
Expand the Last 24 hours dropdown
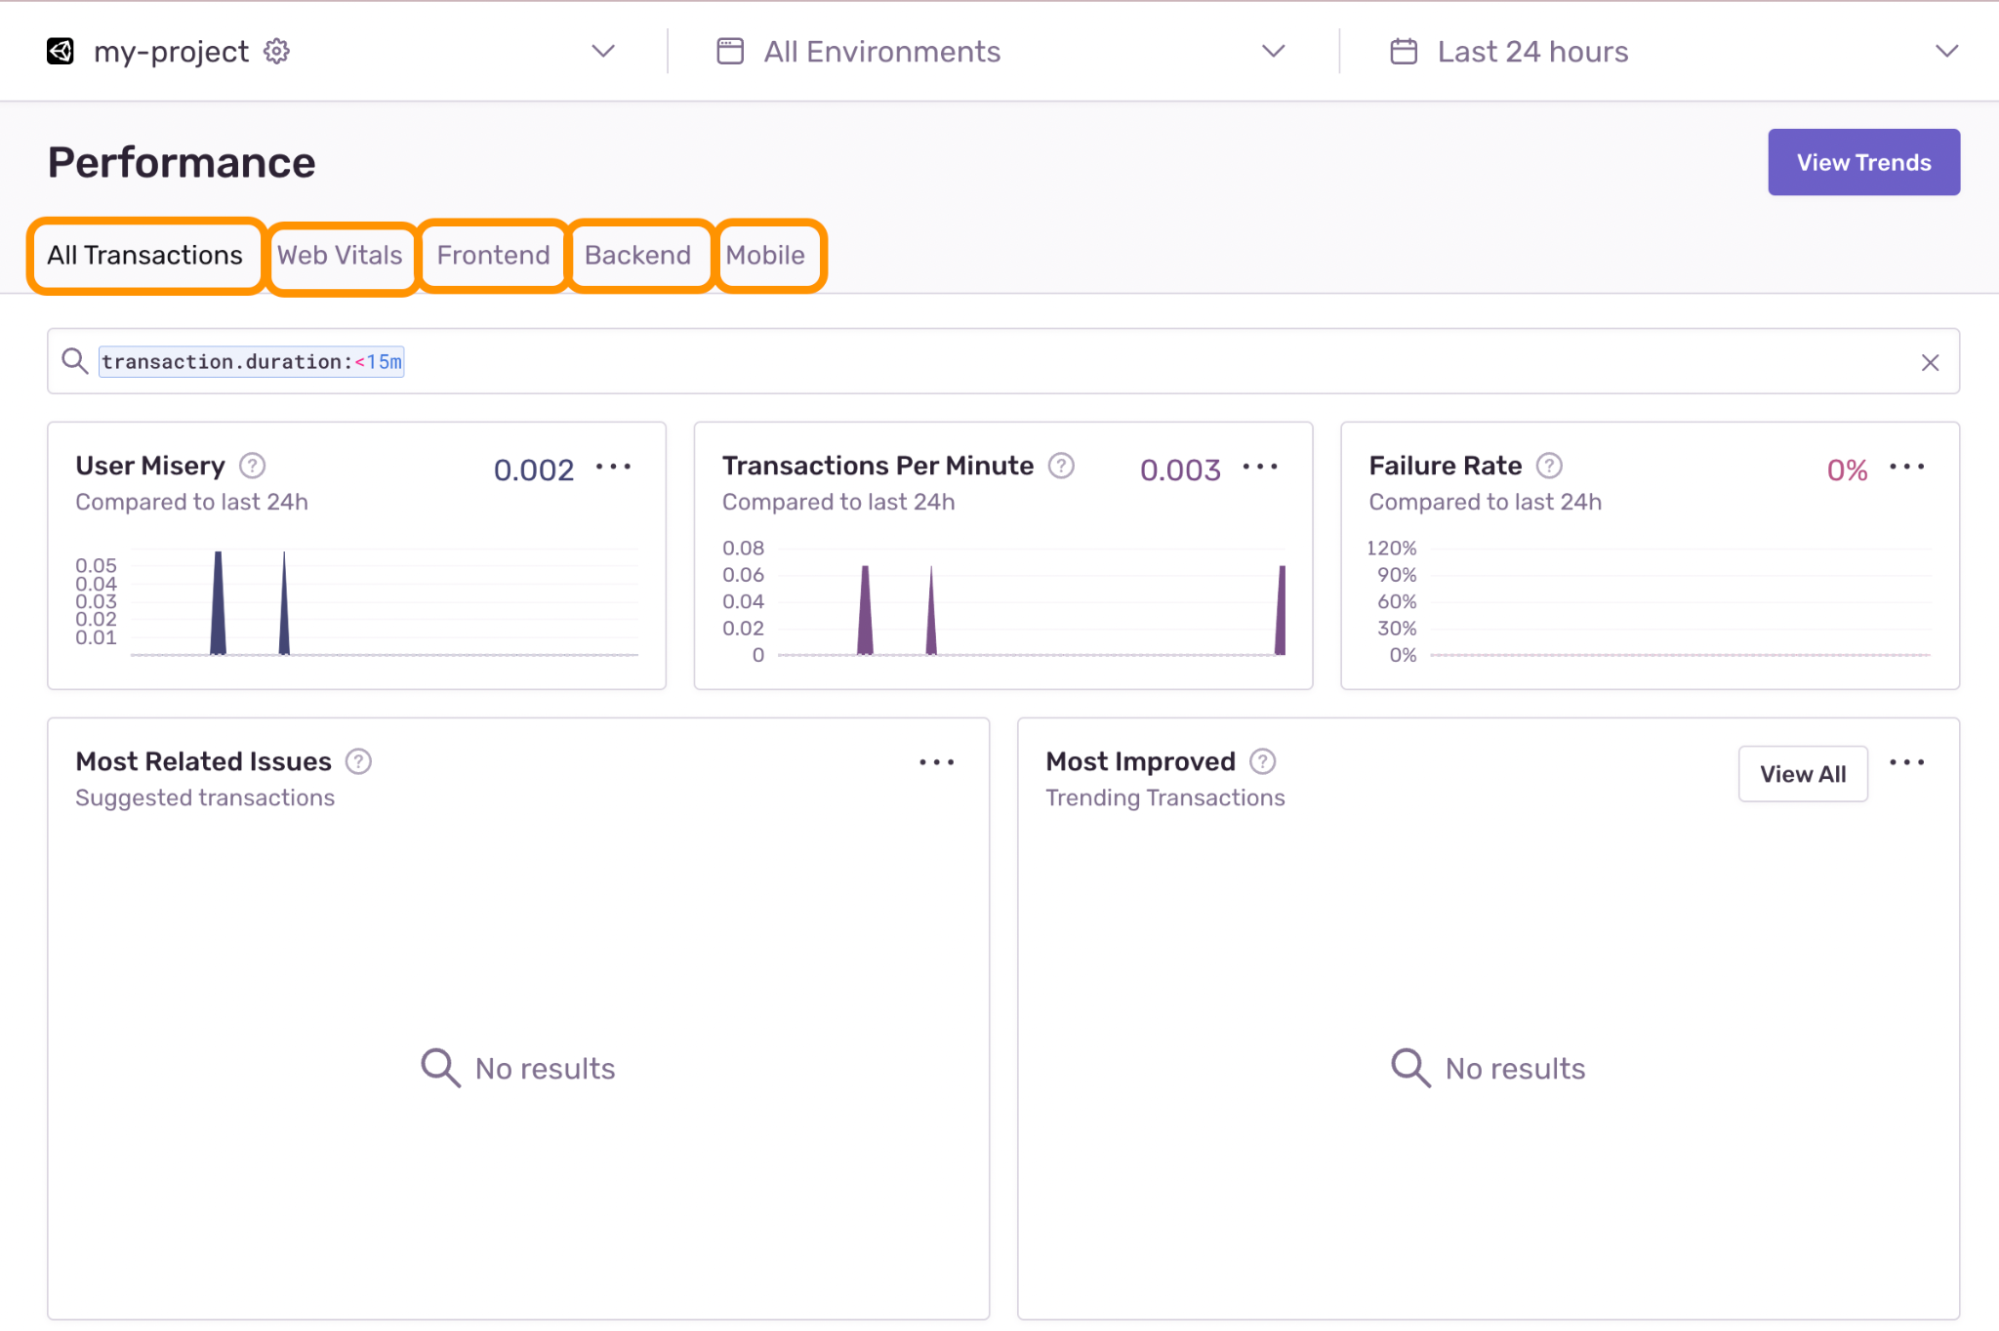(x=1945, y=51)
